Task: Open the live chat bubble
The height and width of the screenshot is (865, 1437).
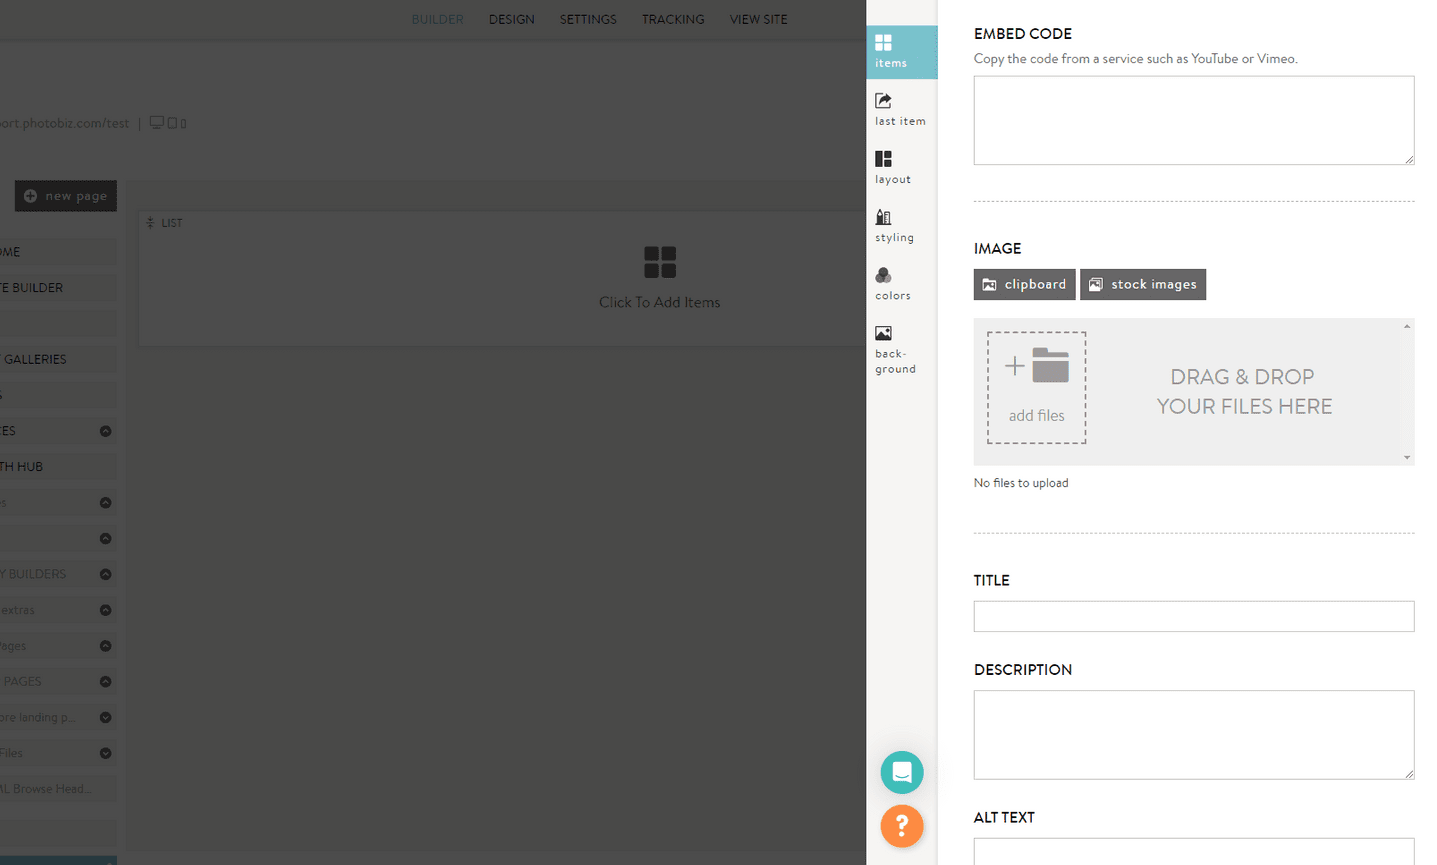Action: pos(901,772)
